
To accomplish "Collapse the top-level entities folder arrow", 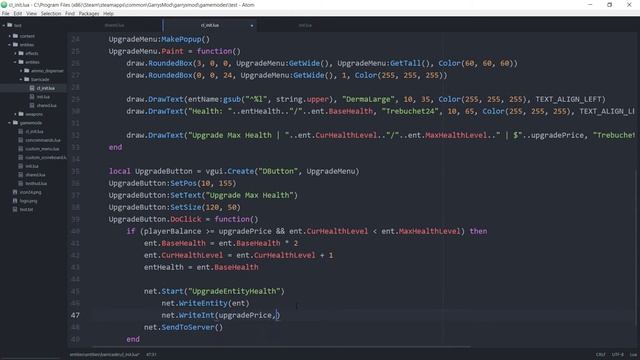I will [x=10, y=44].
